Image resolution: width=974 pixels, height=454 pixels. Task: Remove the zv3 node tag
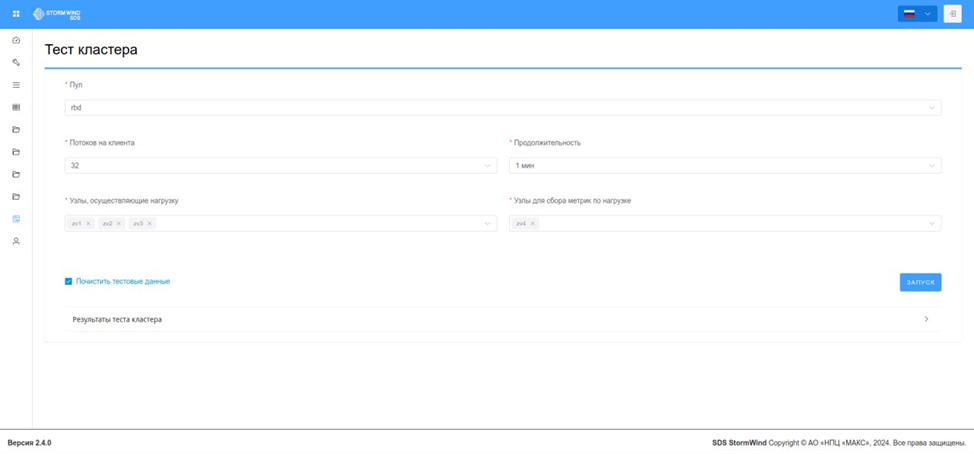click(x=149, y=224)
